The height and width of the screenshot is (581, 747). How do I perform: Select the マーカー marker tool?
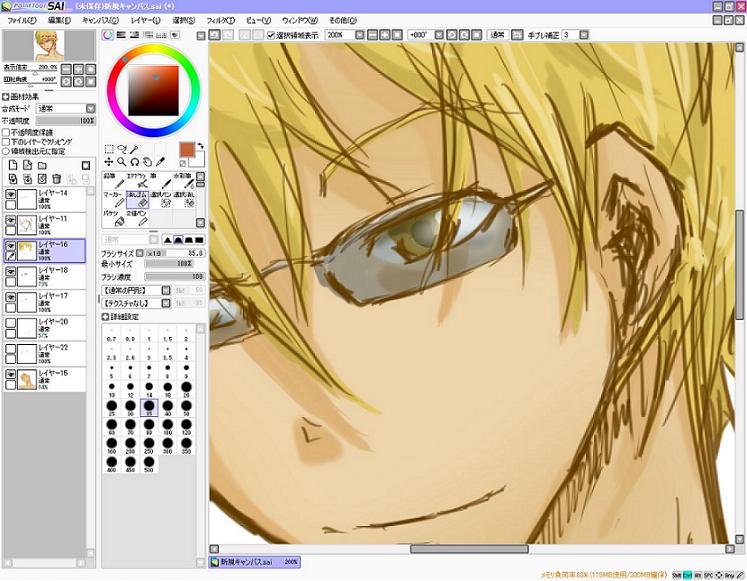tap(114, 200)
